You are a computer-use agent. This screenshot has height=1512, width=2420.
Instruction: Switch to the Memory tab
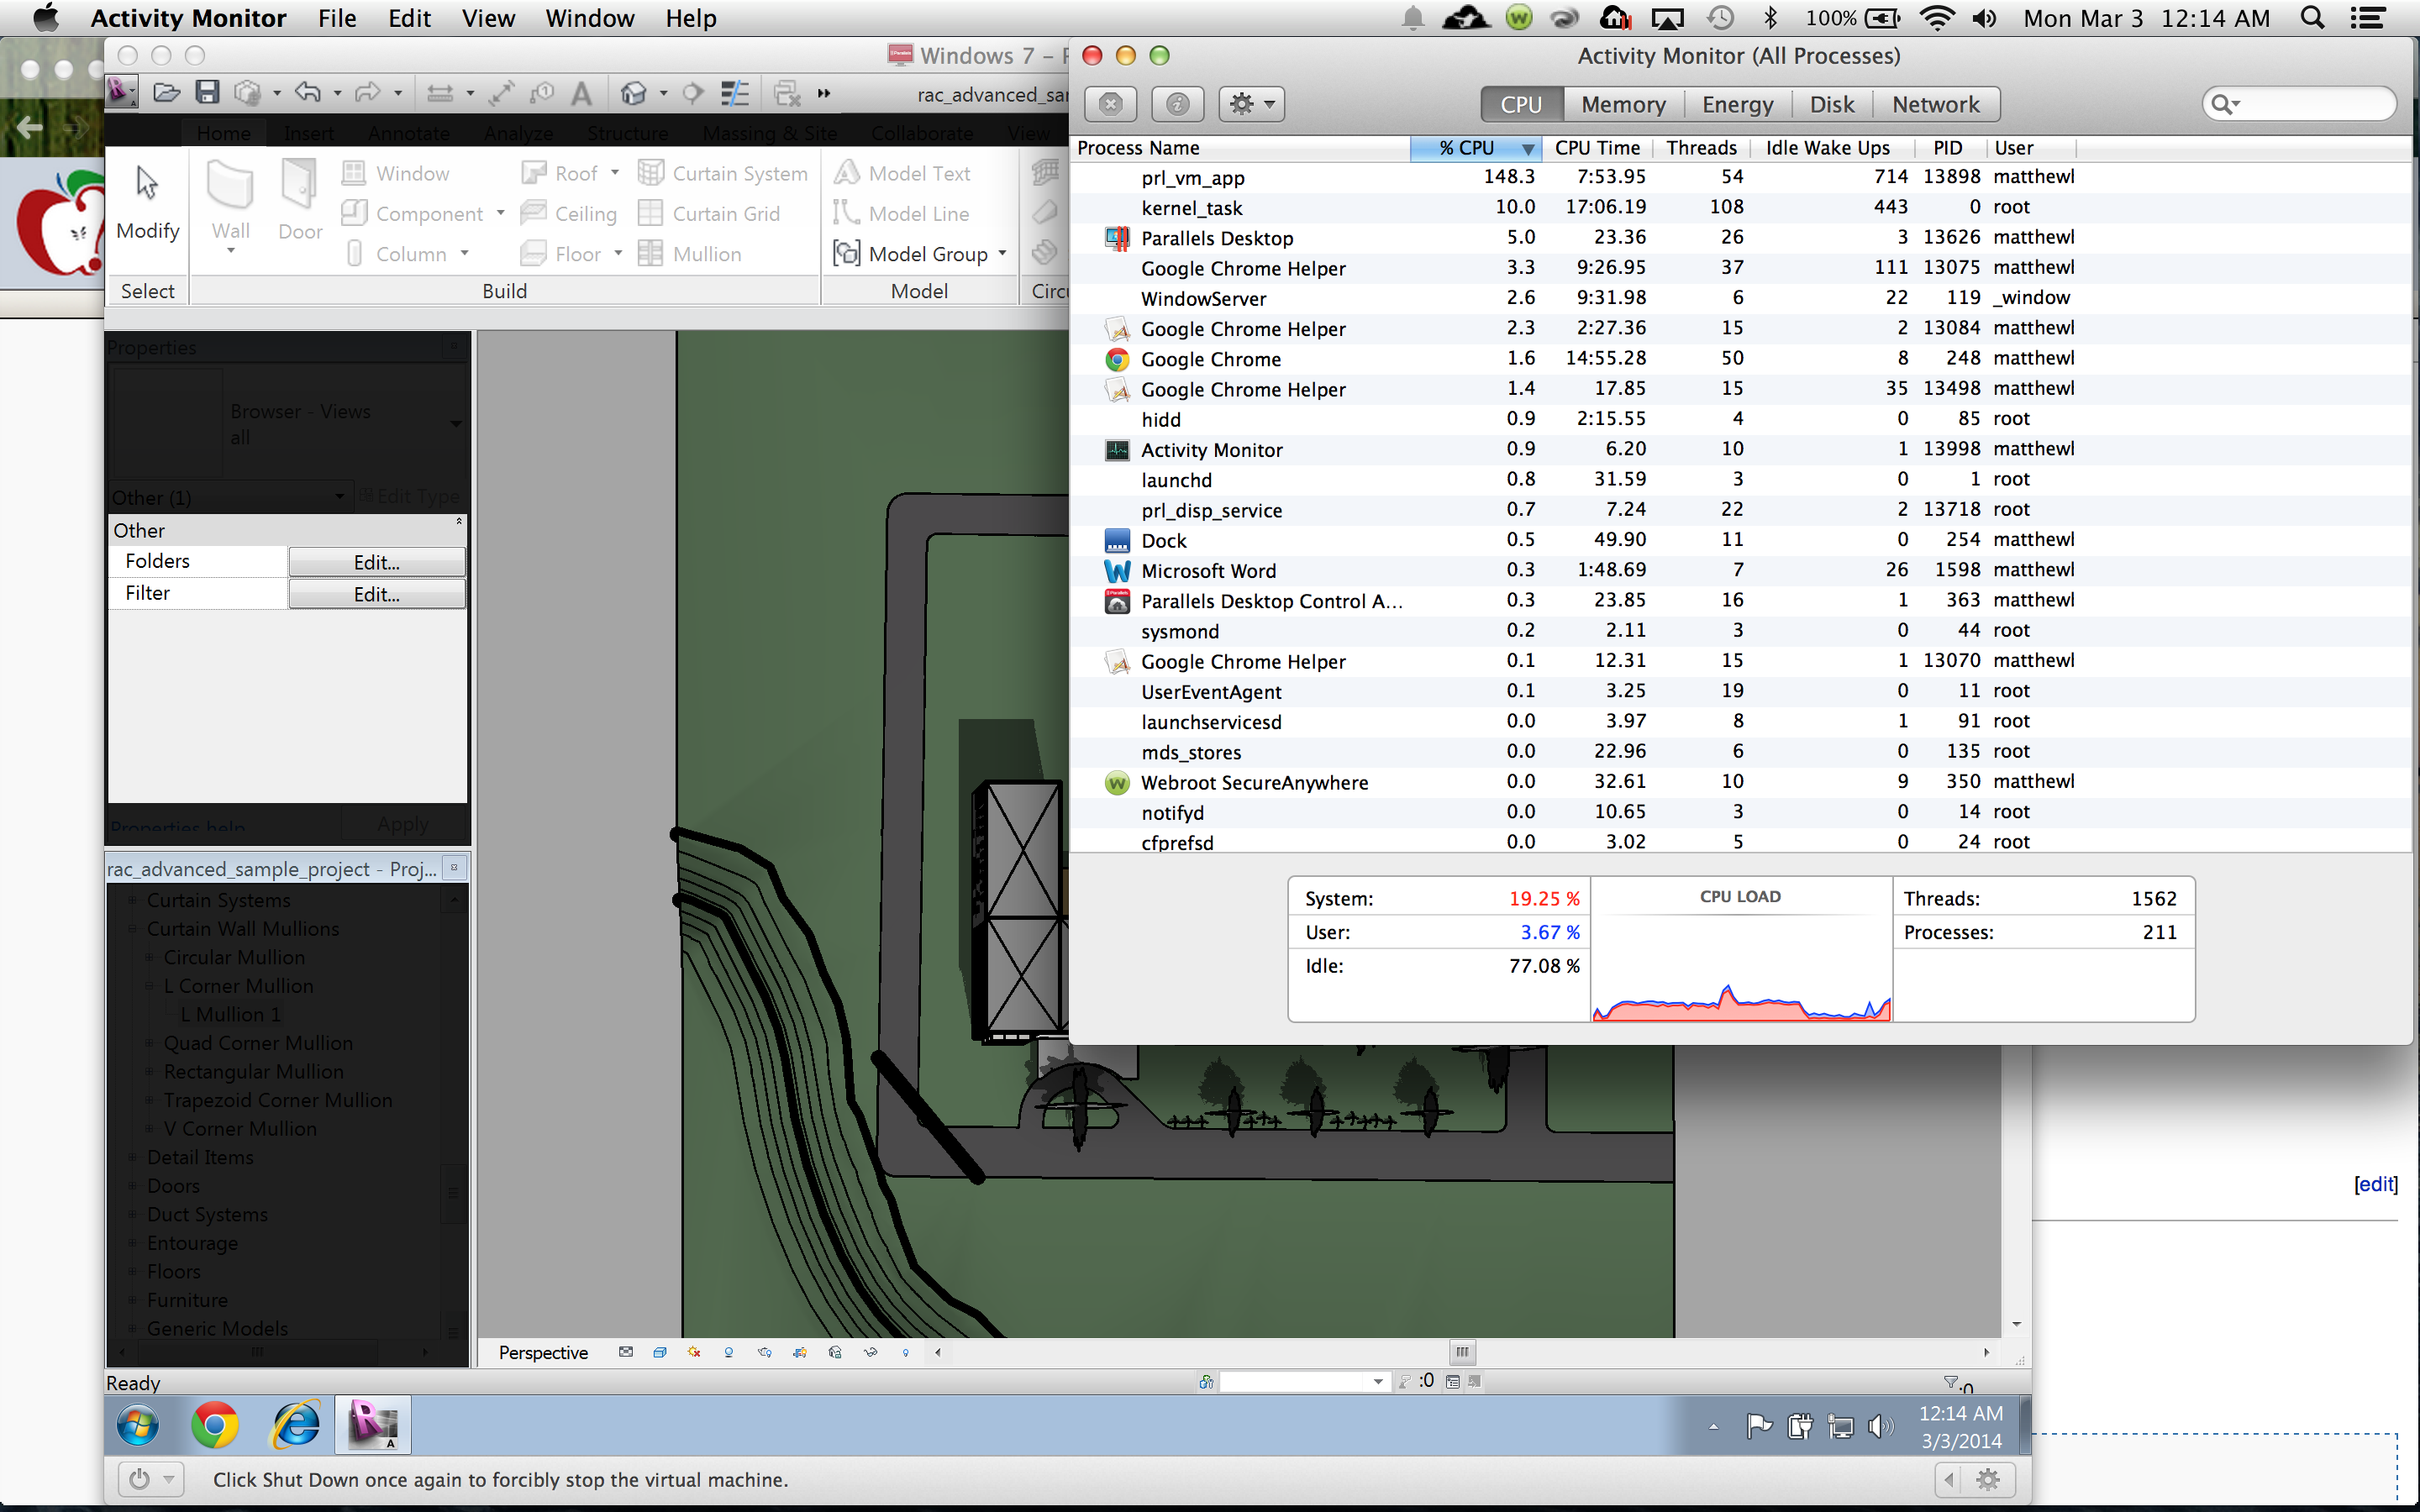(1622, 104)
